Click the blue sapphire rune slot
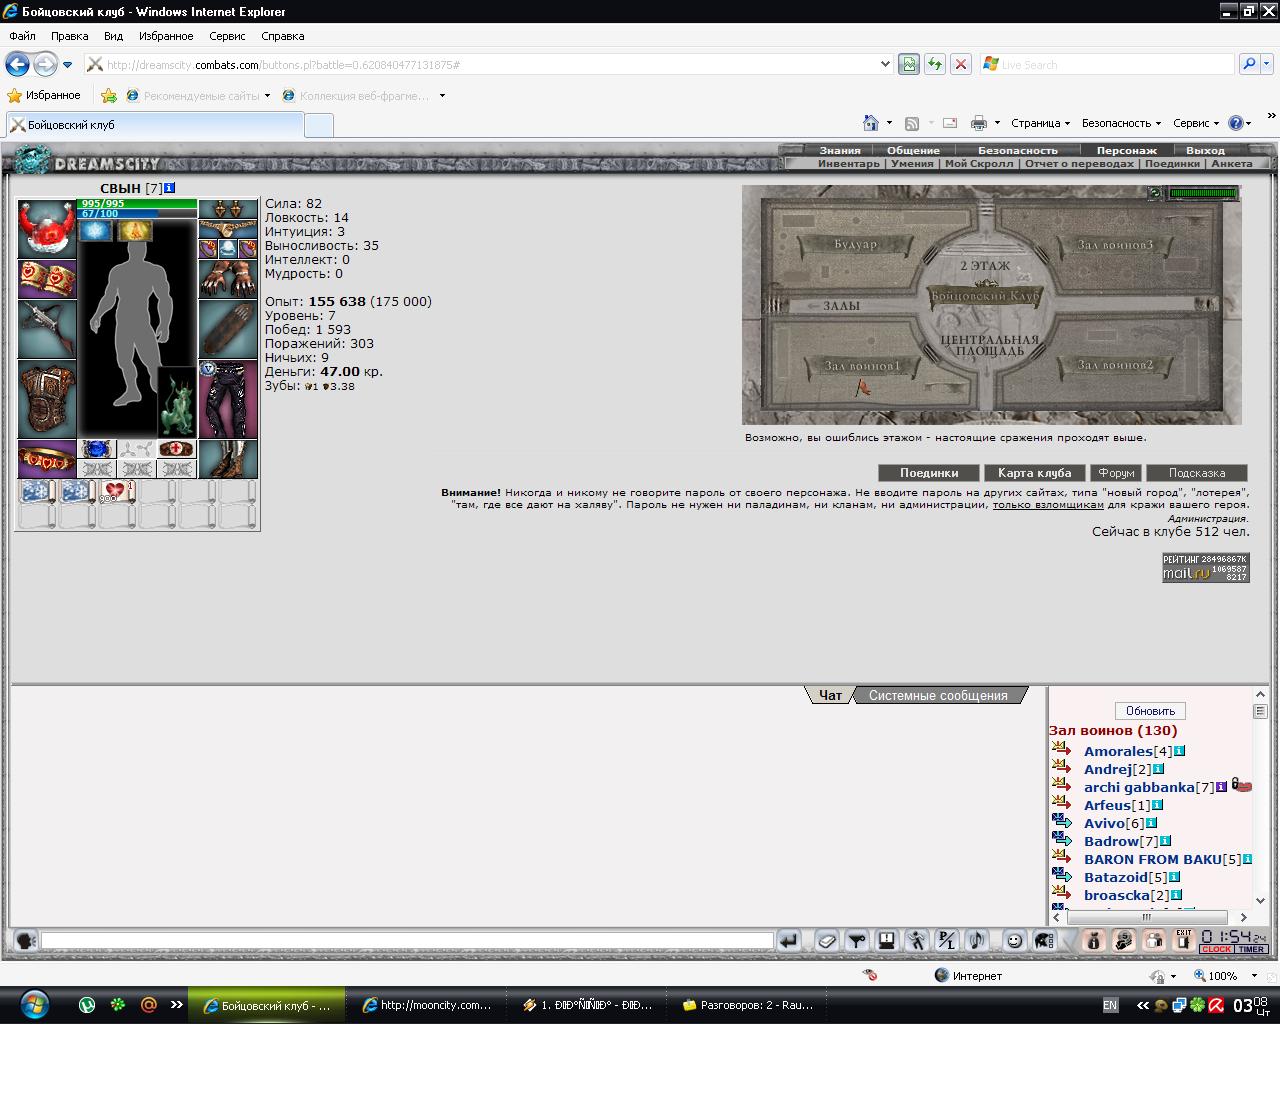The height and width of the screenshot is (1116, 1280). pyautogui.click(x=97, y=449)
